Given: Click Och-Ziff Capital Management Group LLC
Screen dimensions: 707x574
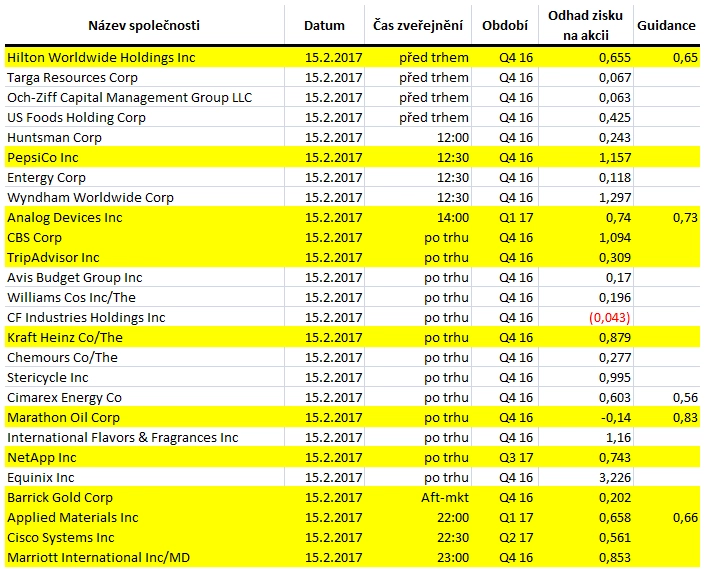Looking at the screenshot, I should (129, 97).
